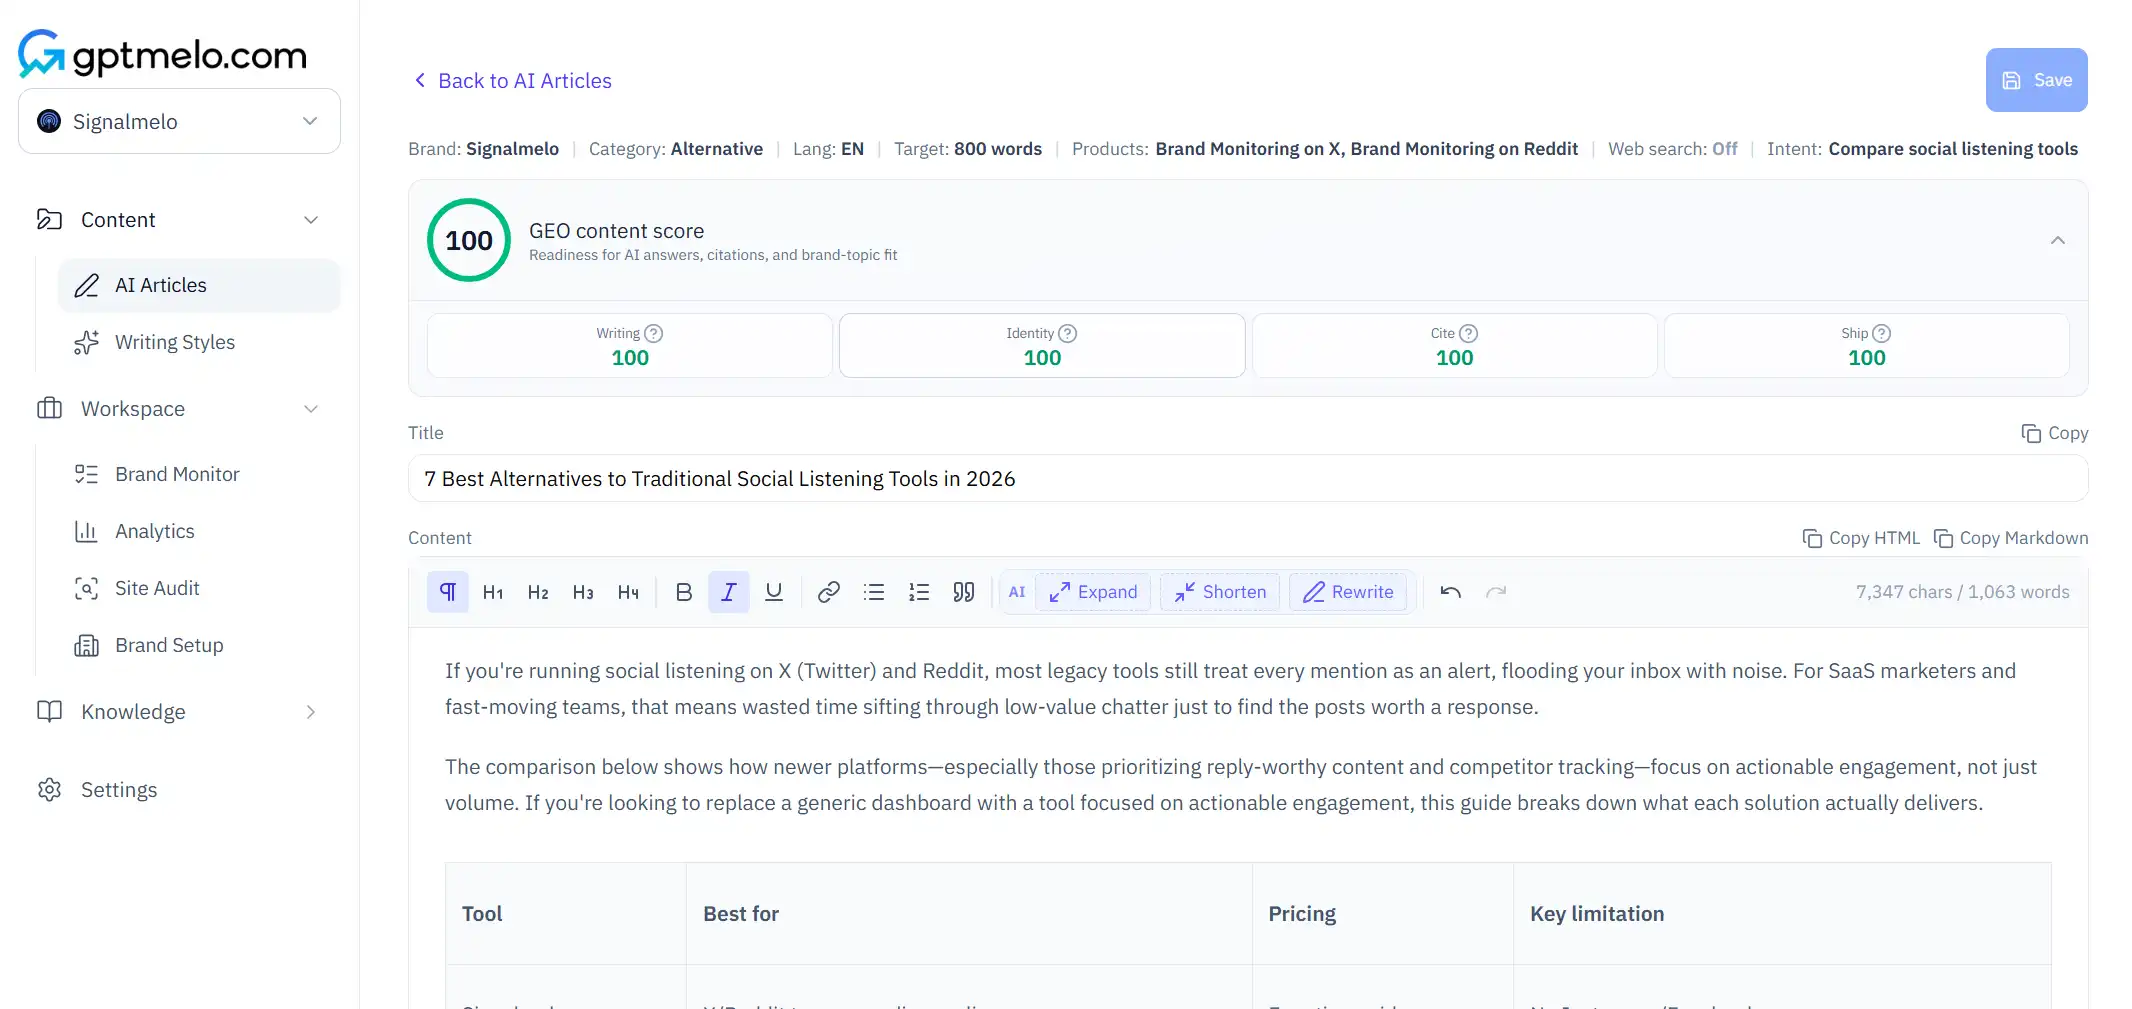Screen dimensions: 2132x1009
Task: Insert a link with the chain icon
Action: [x=829, y=592]
